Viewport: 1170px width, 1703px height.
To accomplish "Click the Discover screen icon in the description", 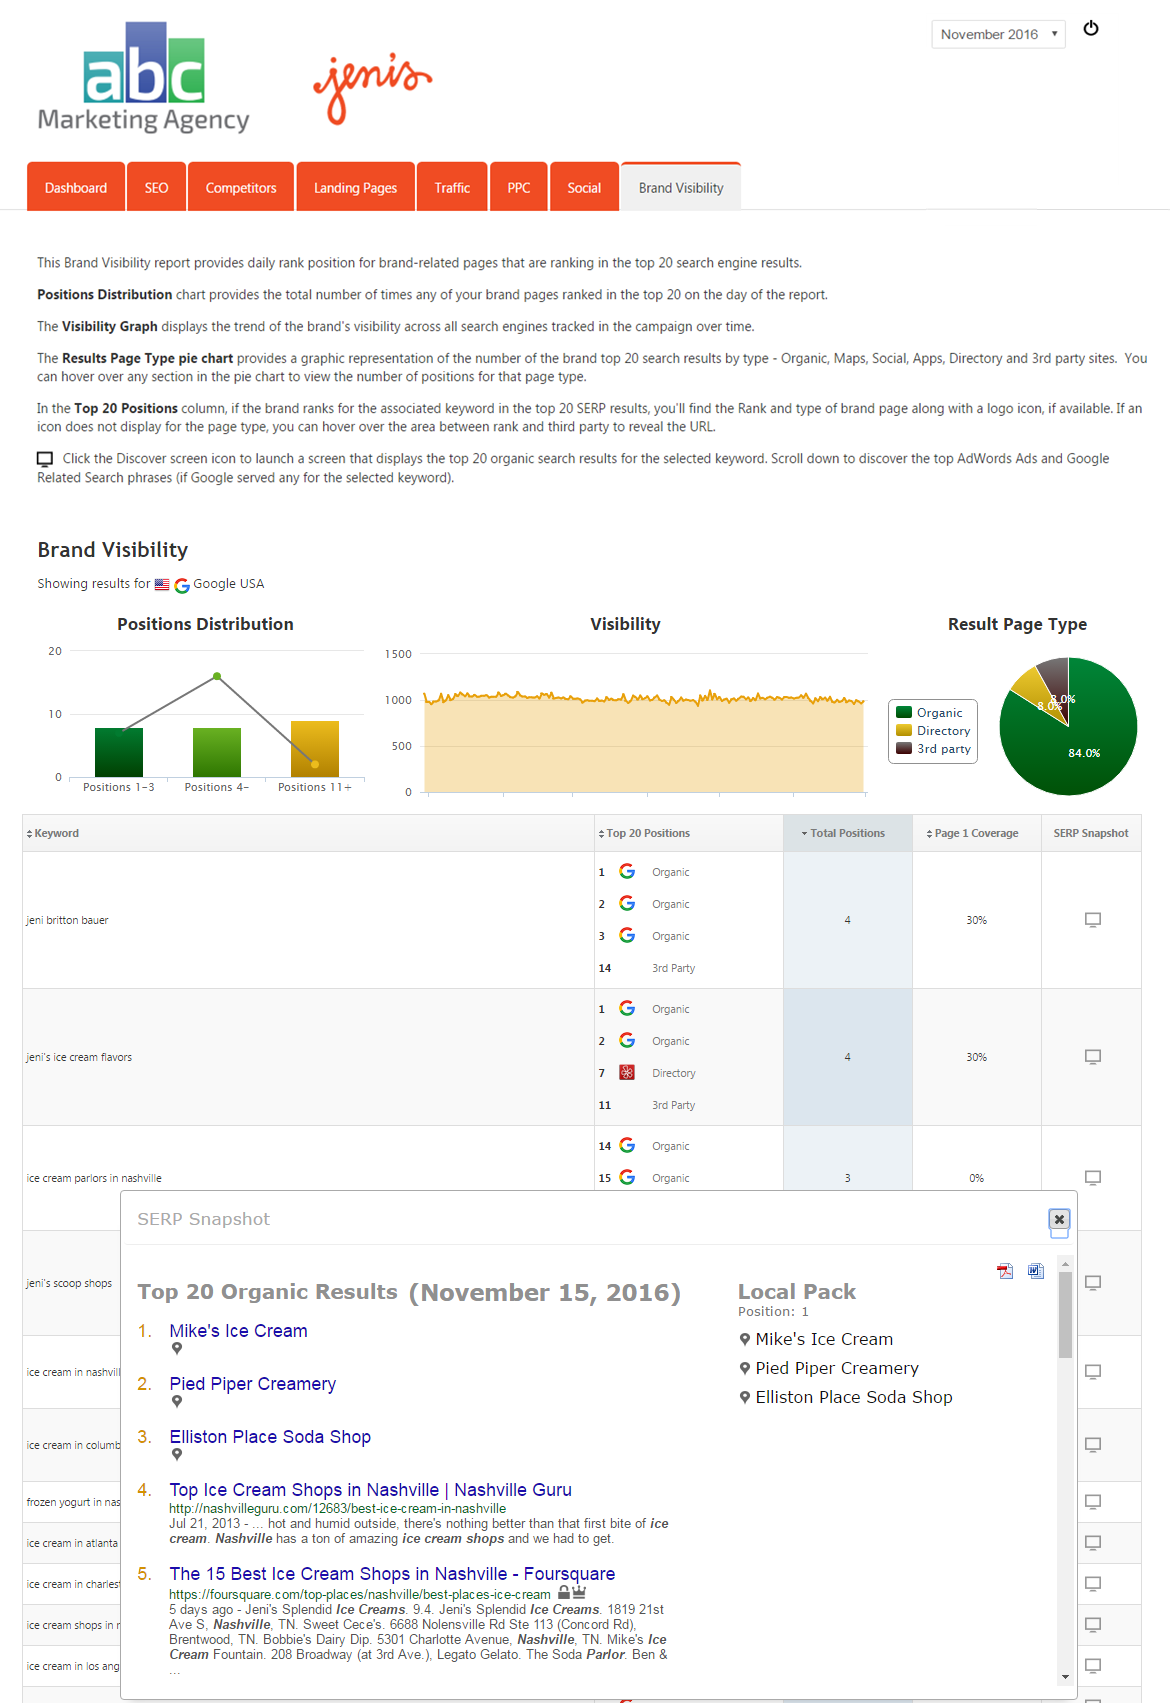I will point(45,459).
